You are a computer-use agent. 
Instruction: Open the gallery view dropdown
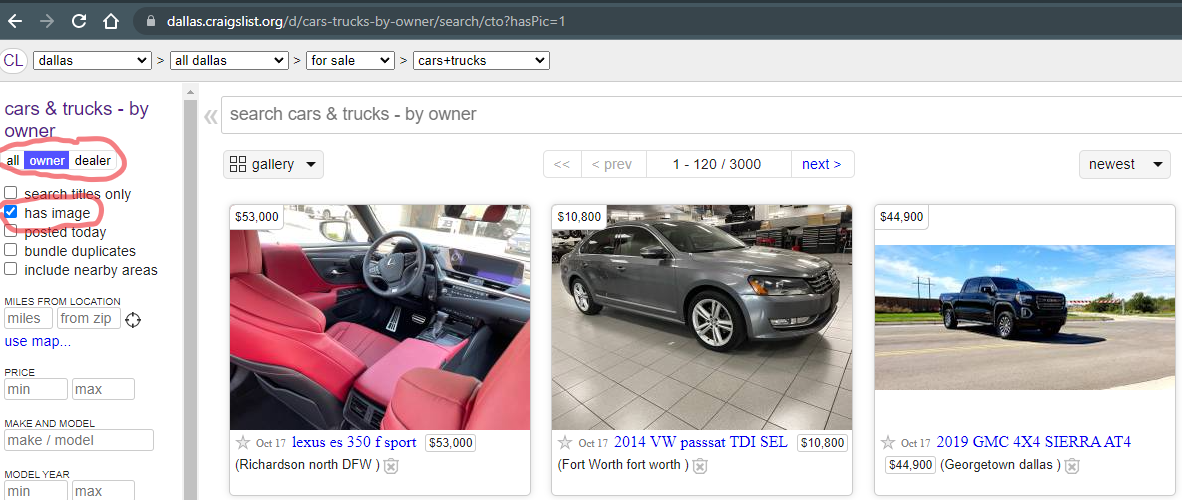click(x=273, y=164)
